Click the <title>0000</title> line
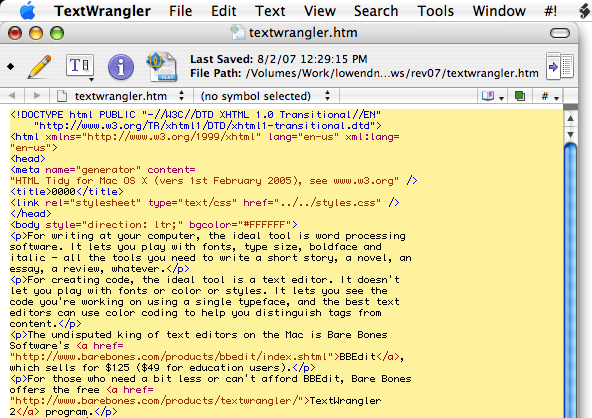The image size is (592, 418). [67, 191]
